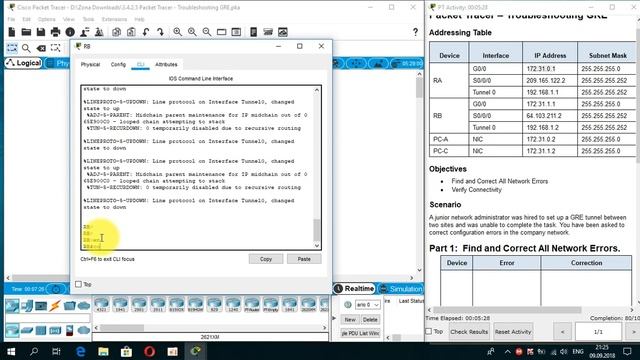Open the File menu

click(11, 19)
